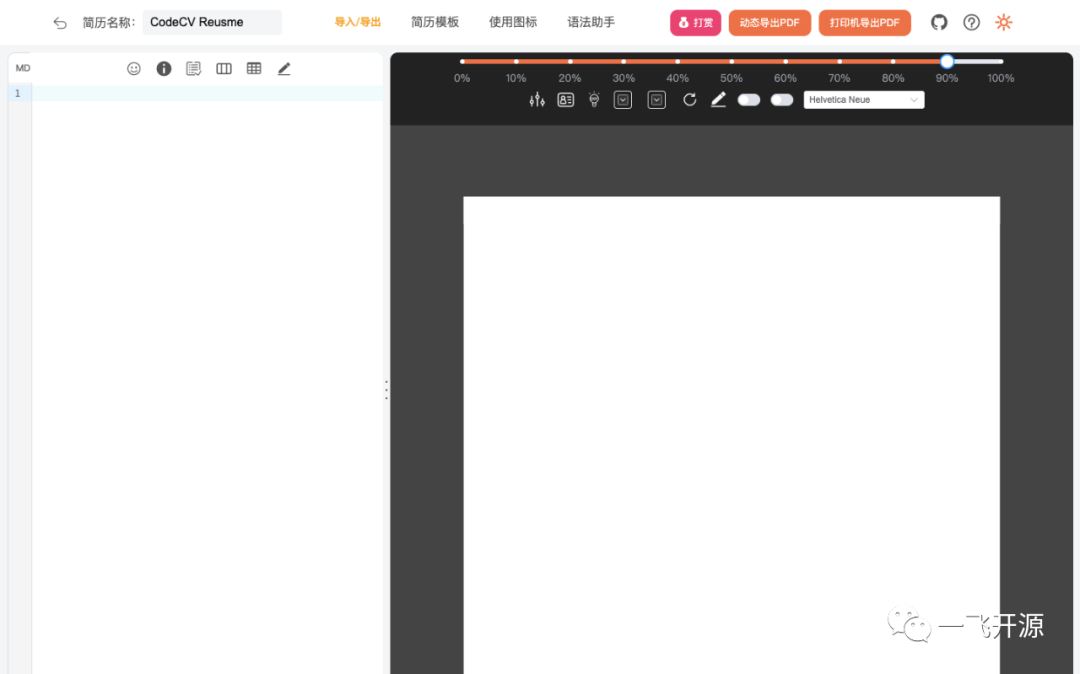Click the light bulb icon
Screen dimensions: 1080x674
(594, 100)
